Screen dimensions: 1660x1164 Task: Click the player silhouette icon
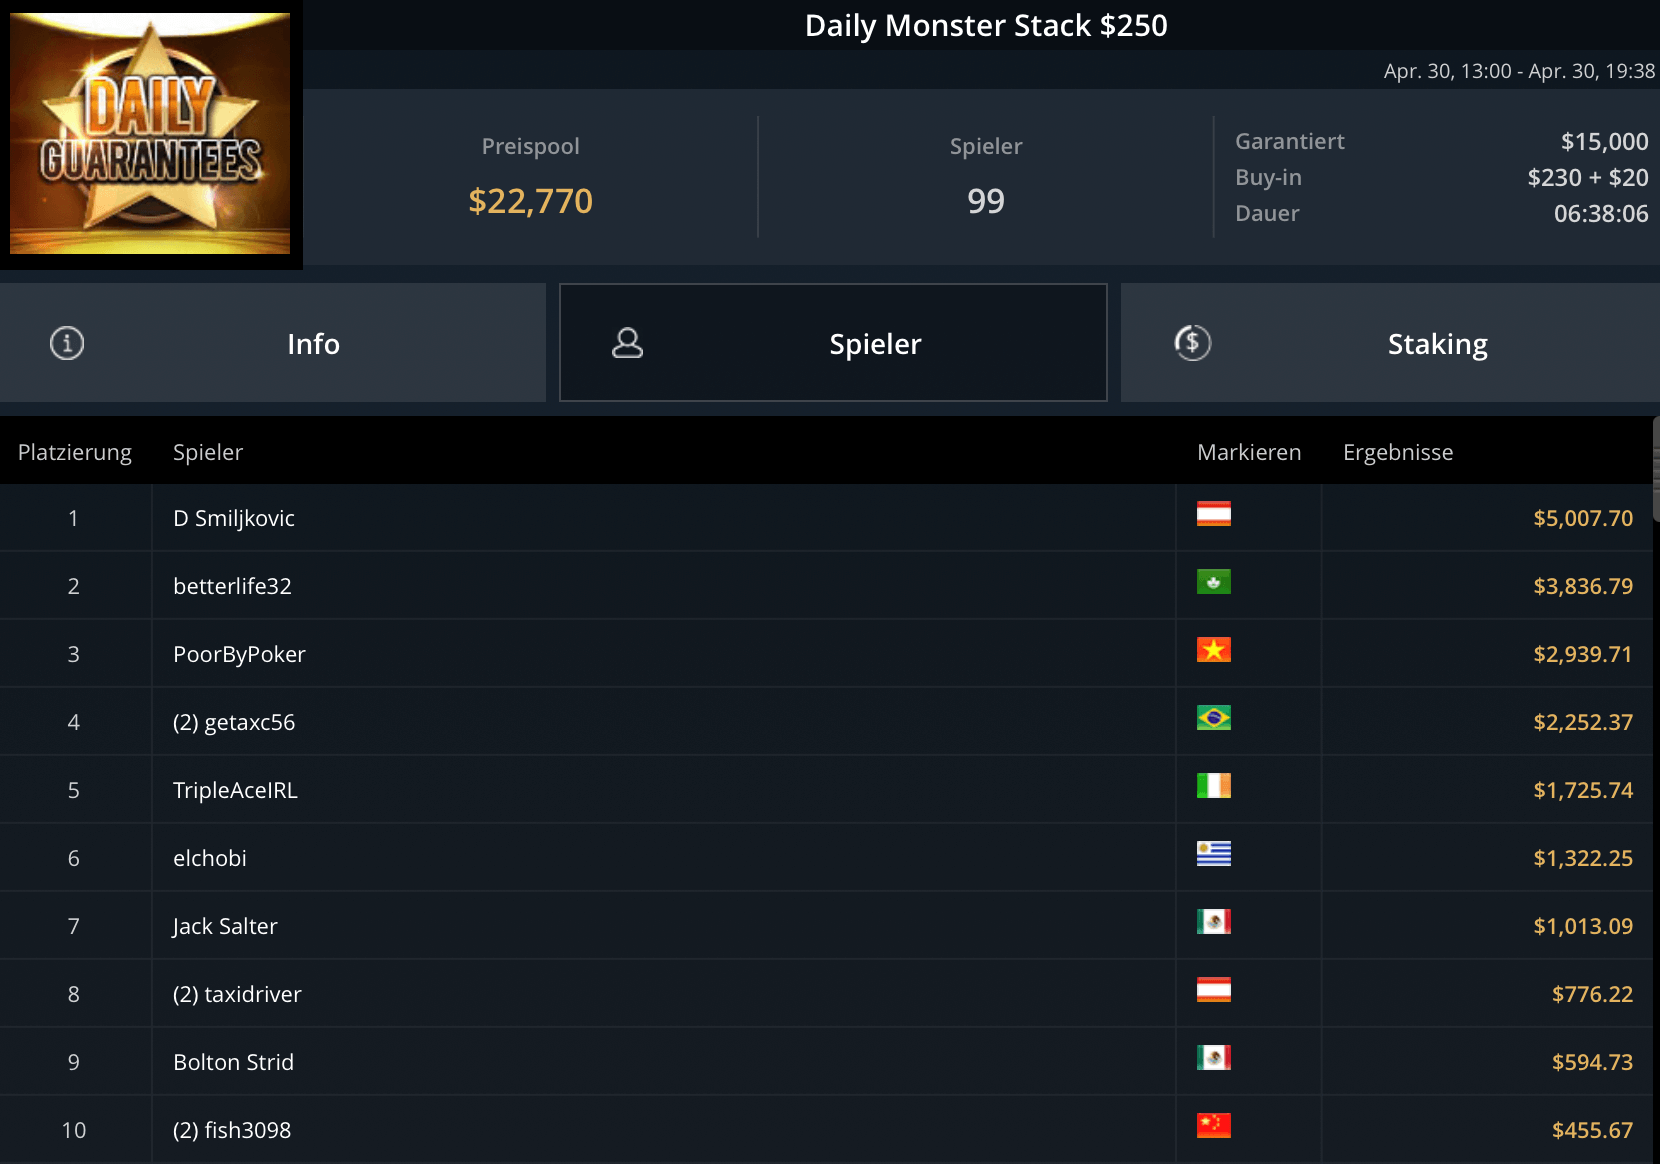click(x=627, y=343)
